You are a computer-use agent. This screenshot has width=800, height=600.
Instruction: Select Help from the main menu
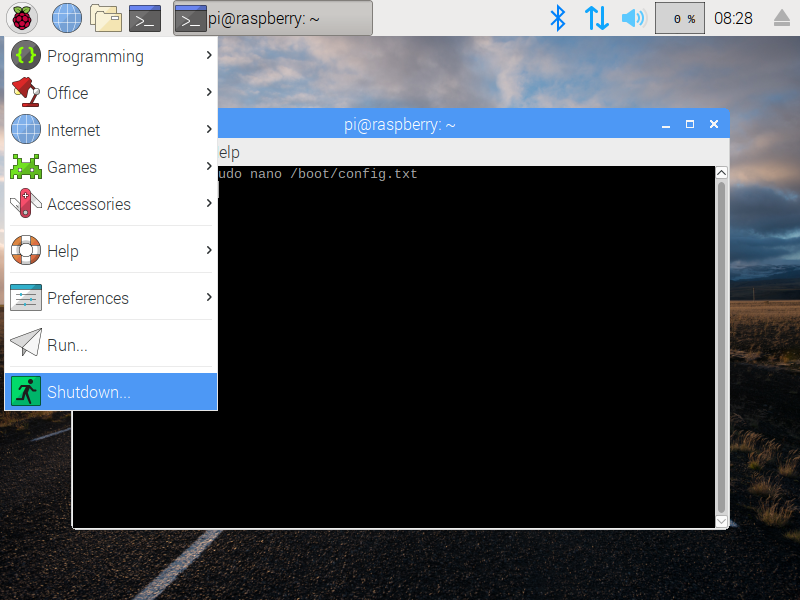(111, 251)
